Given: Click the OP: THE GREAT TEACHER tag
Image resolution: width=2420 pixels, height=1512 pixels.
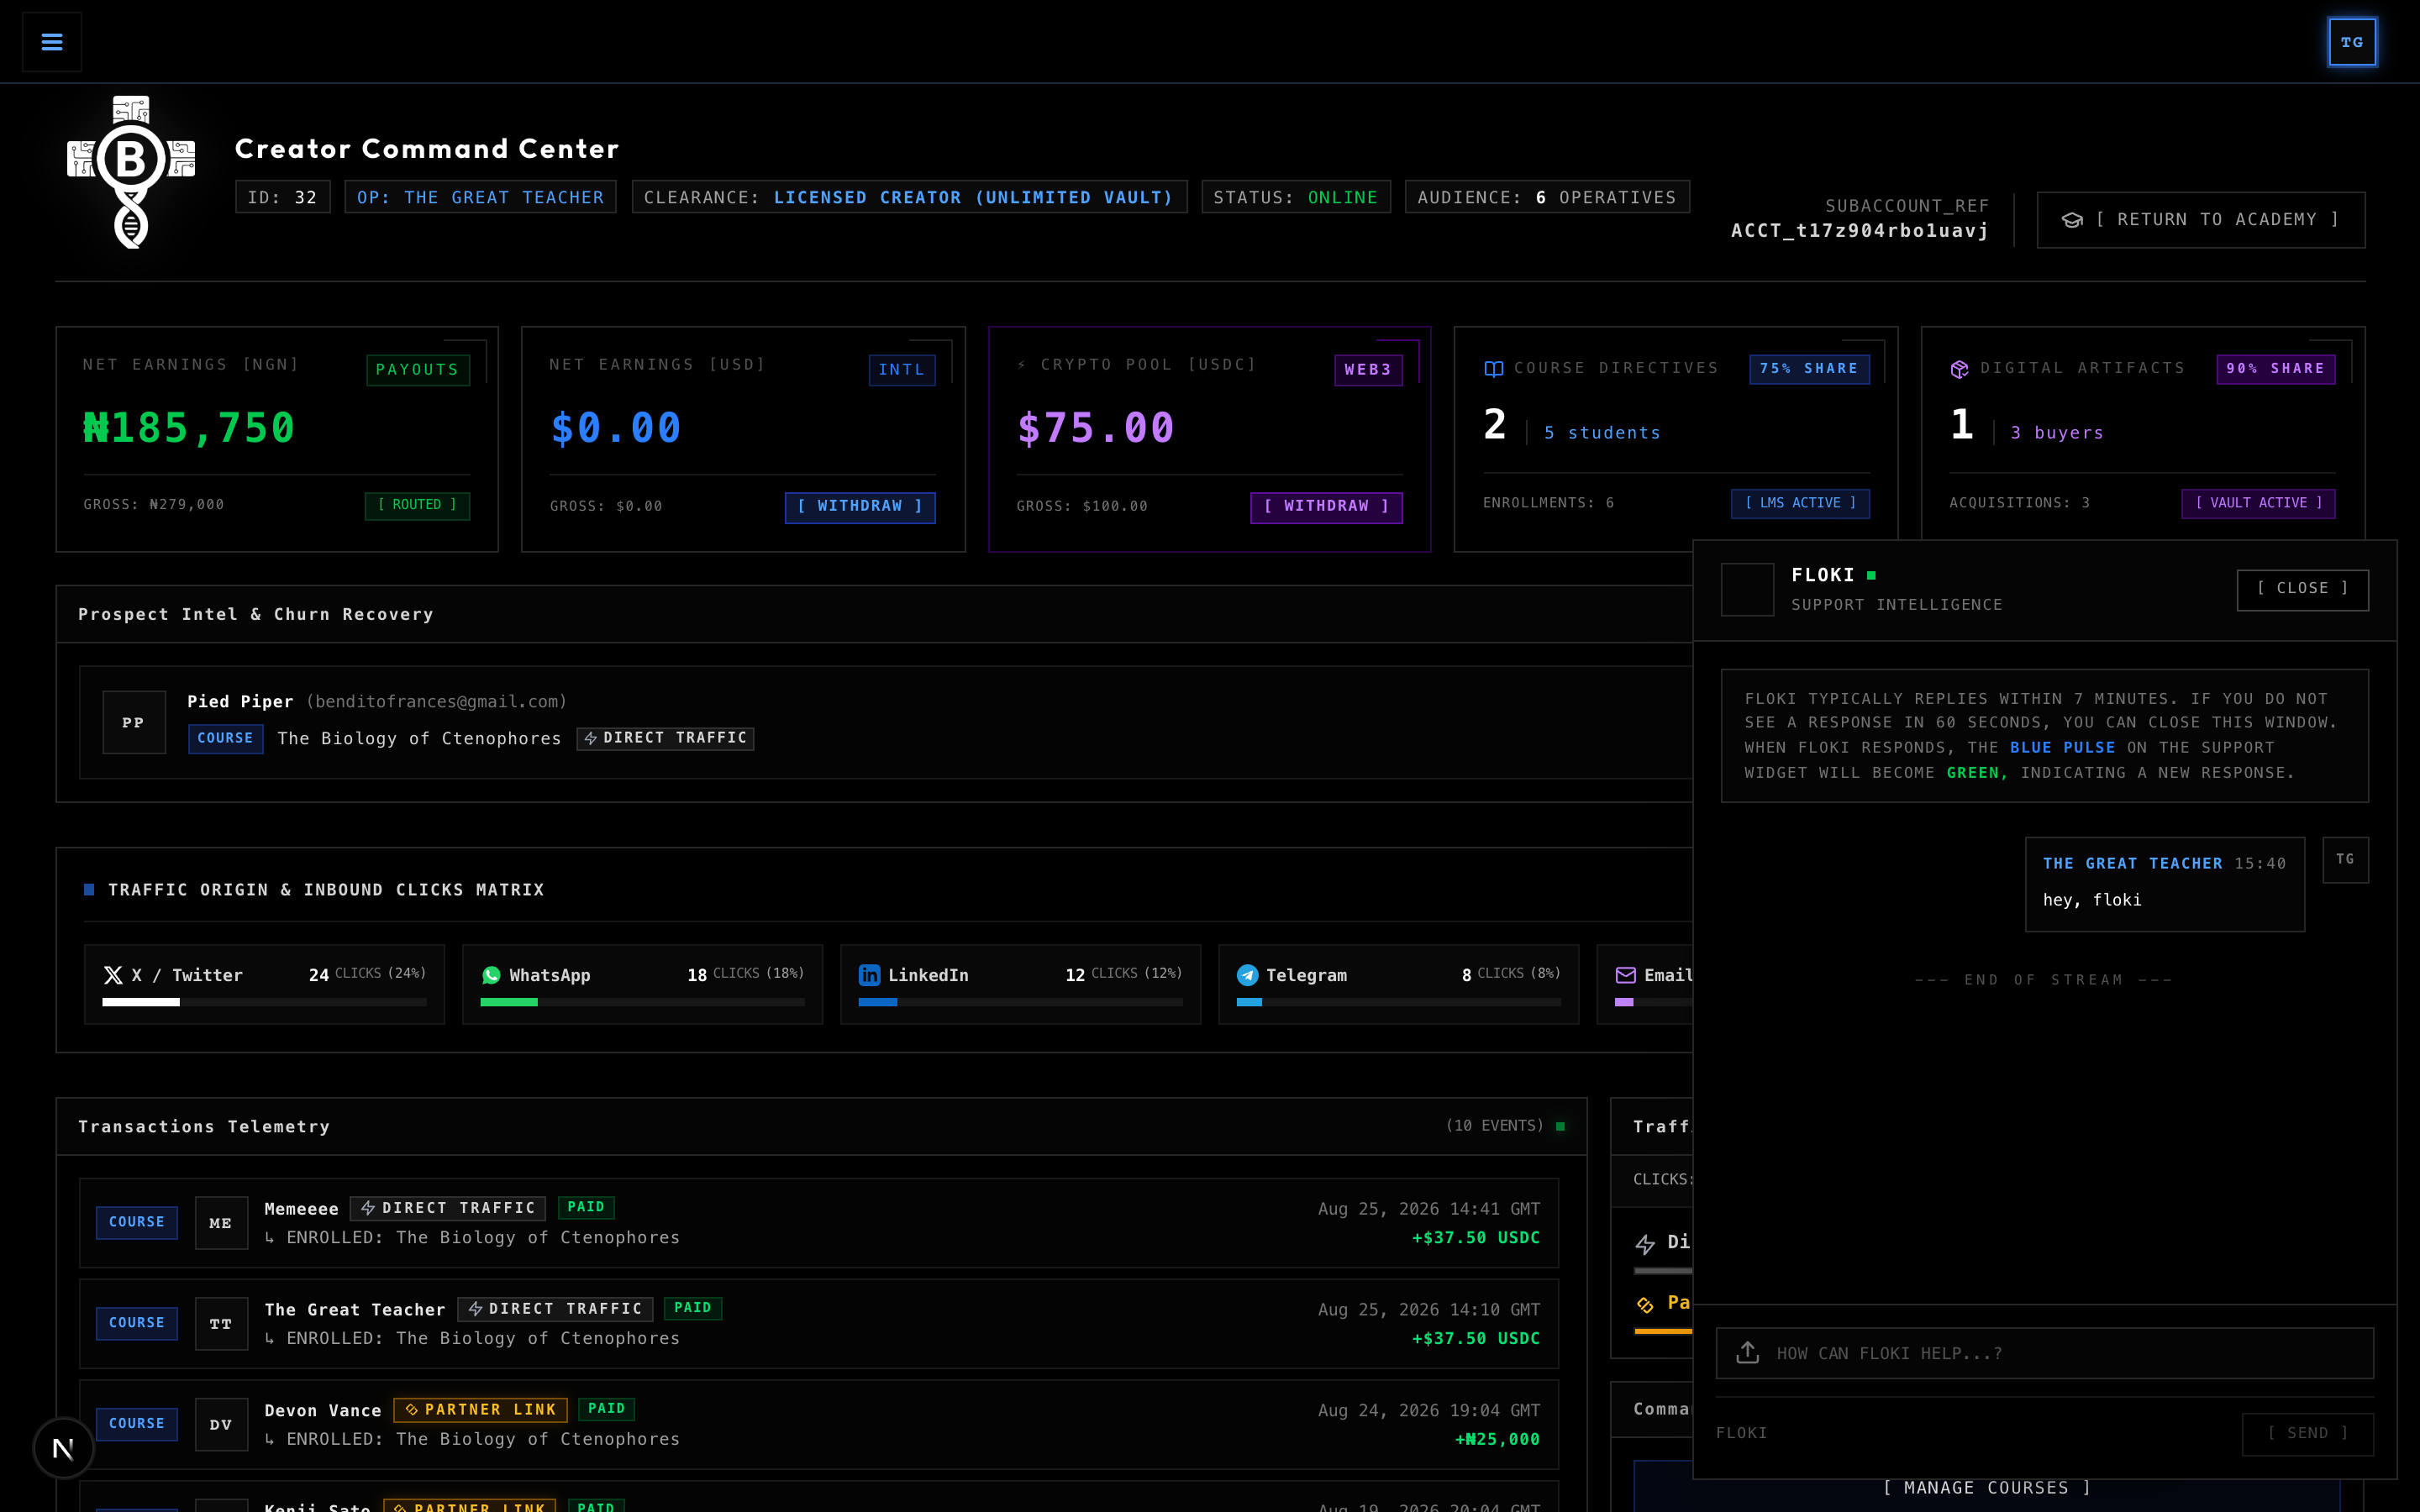Looking at the screenshot, I should (x=480, y=197).
